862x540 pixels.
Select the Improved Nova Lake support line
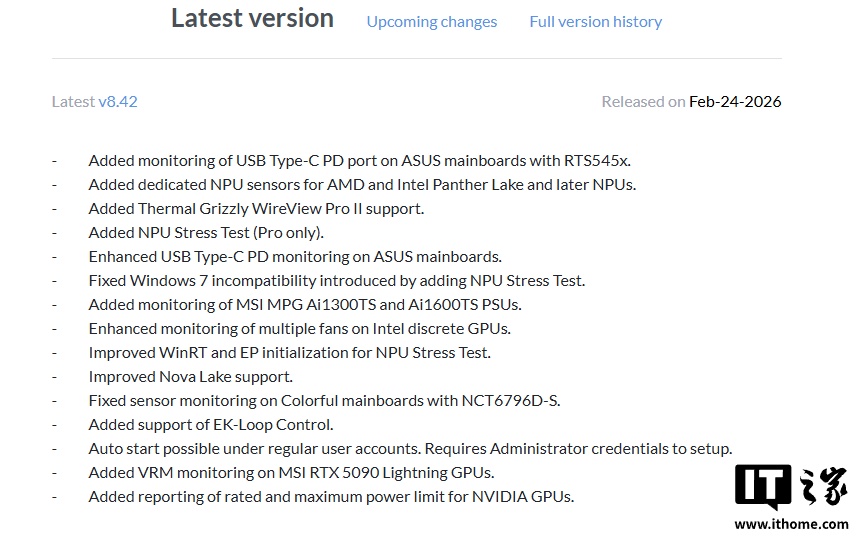point(190,377)
